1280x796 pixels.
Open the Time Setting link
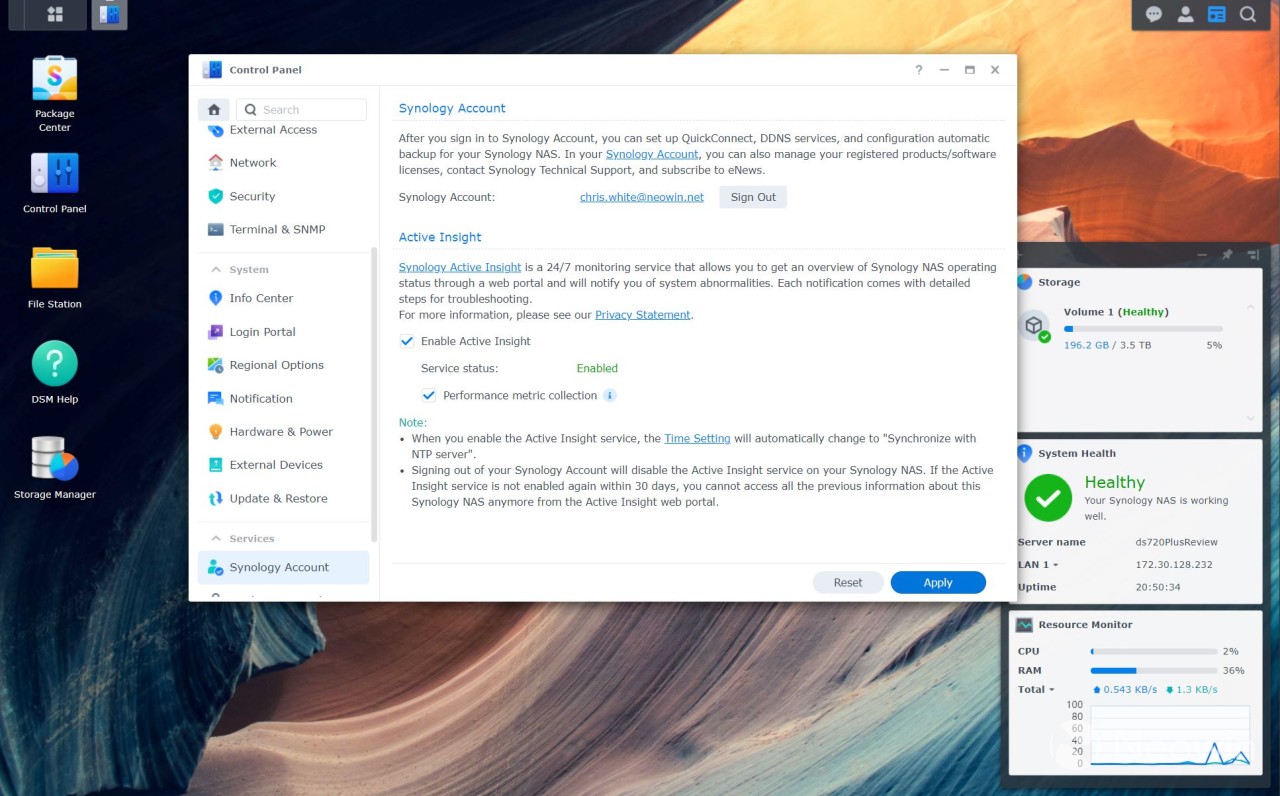tap(697, 439)
